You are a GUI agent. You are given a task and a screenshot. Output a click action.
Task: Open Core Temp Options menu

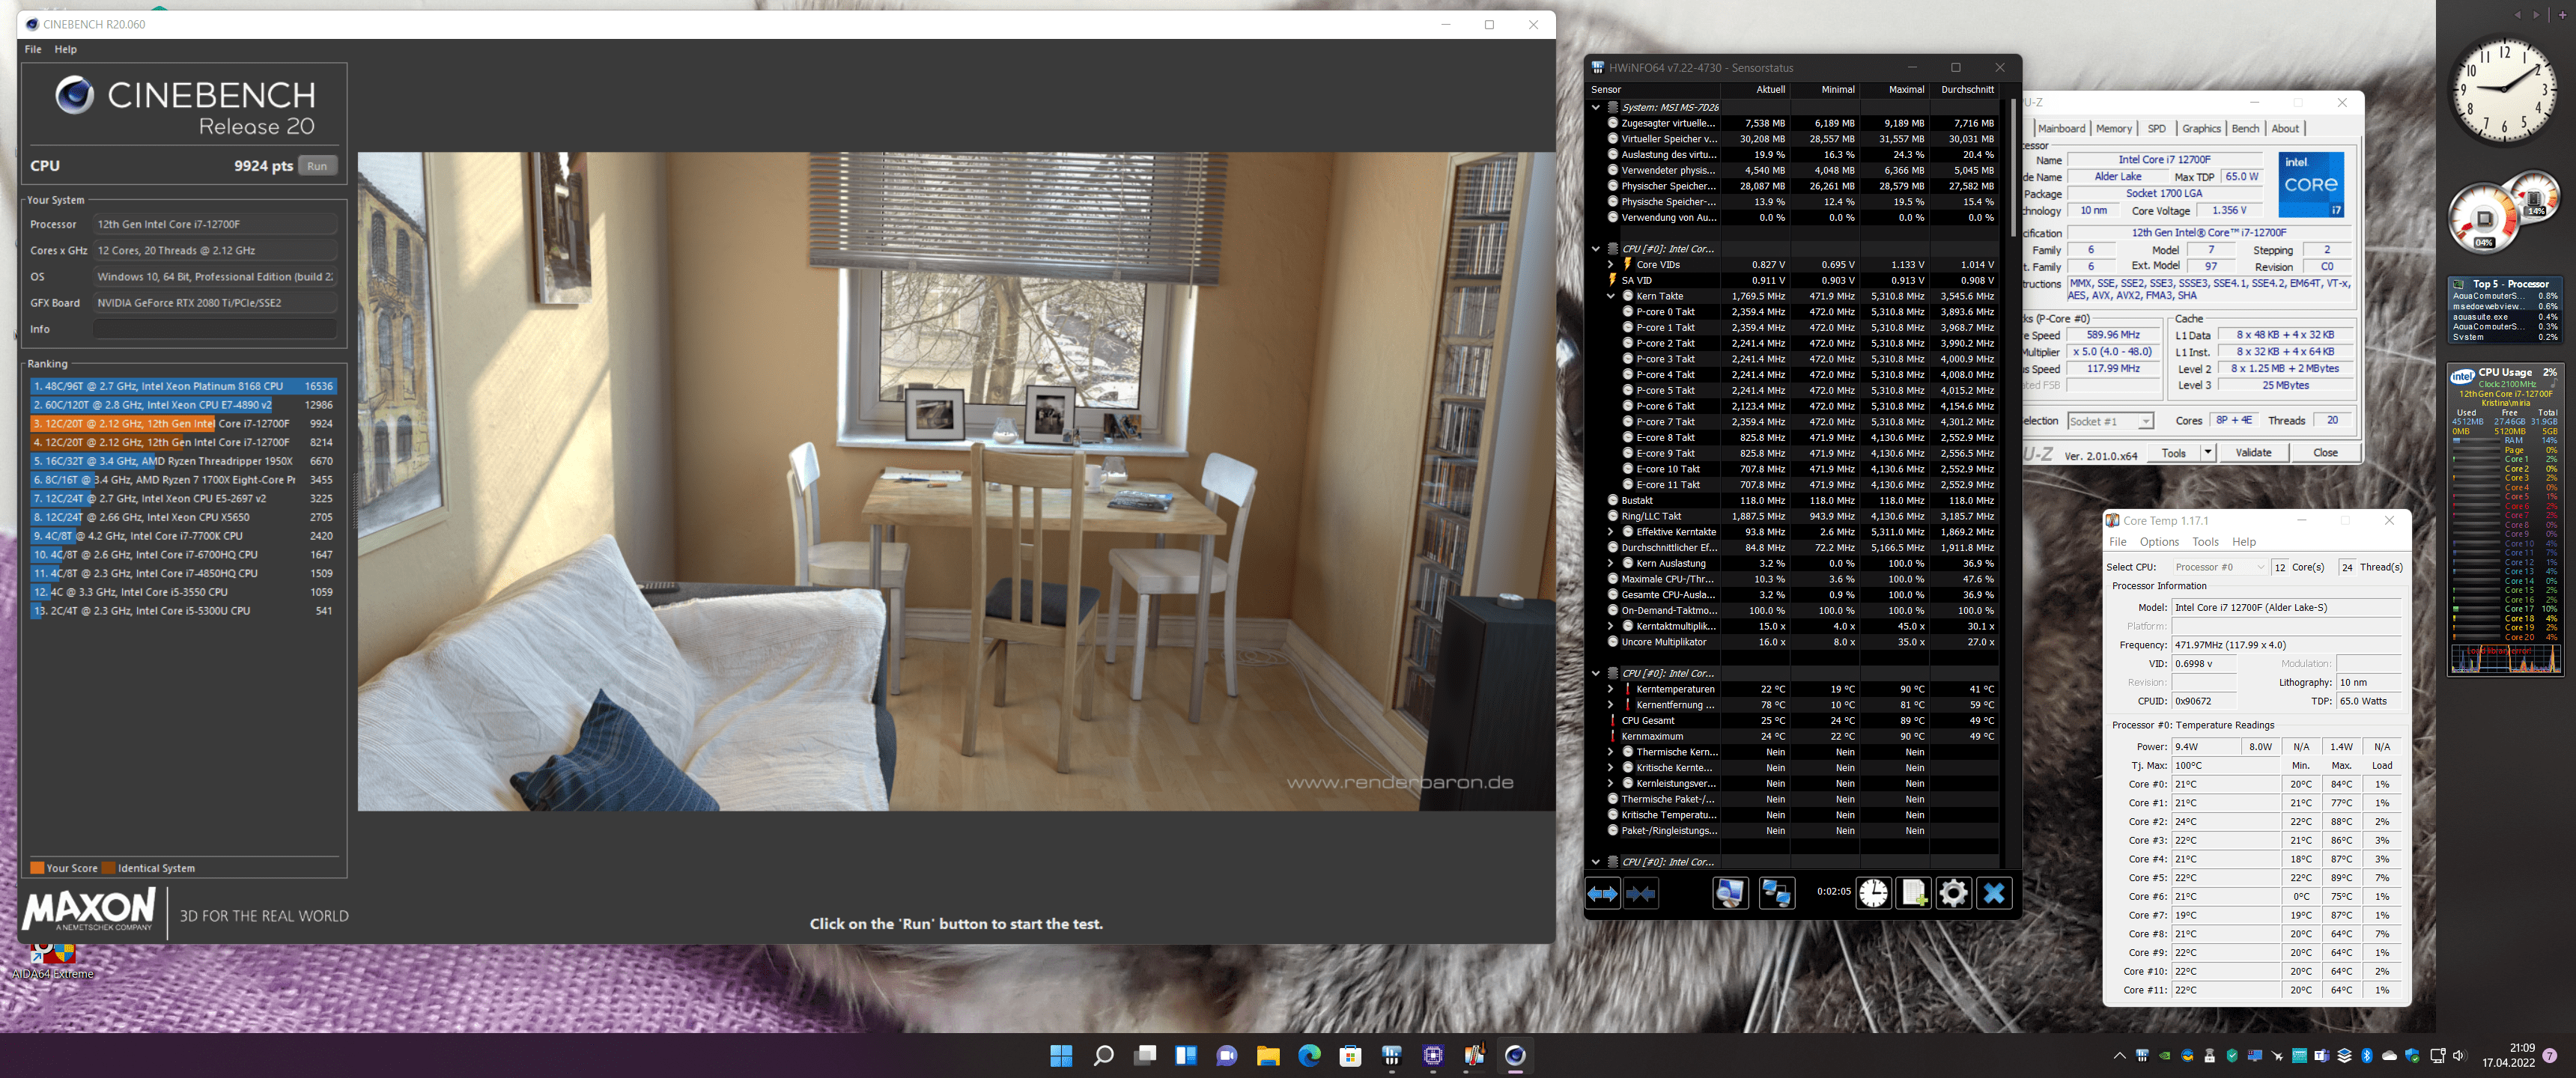(x=2159, y=542)
